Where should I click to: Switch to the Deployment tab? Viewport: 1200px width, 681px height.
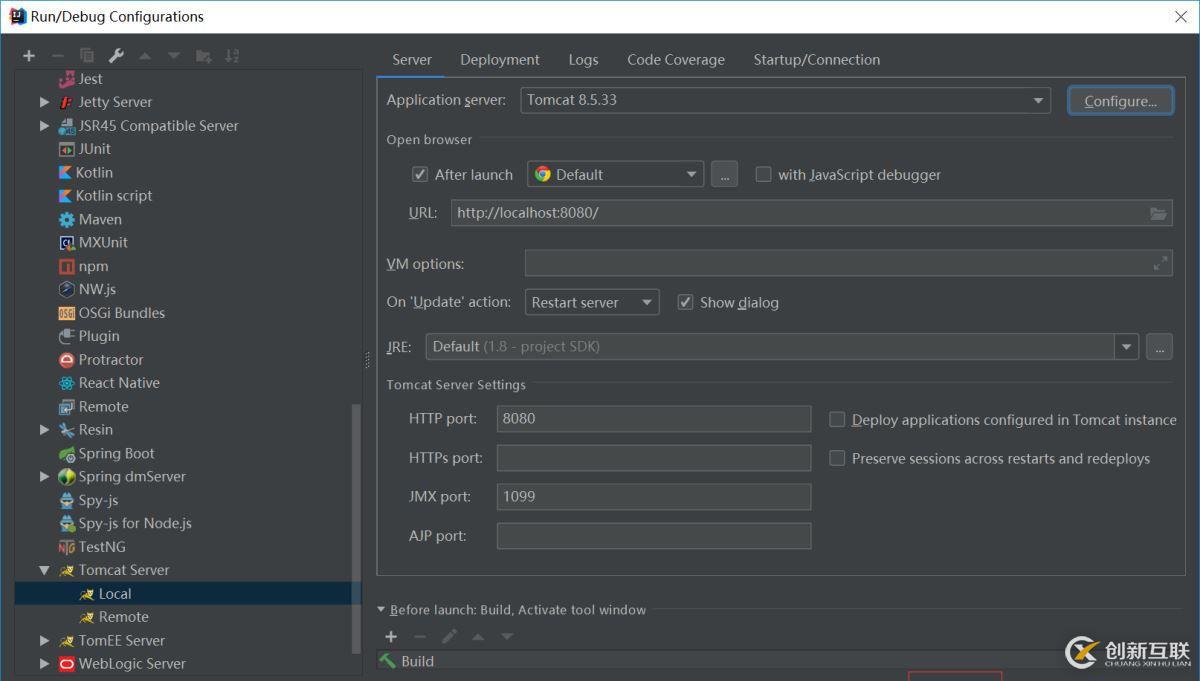(x=499, y=59)
